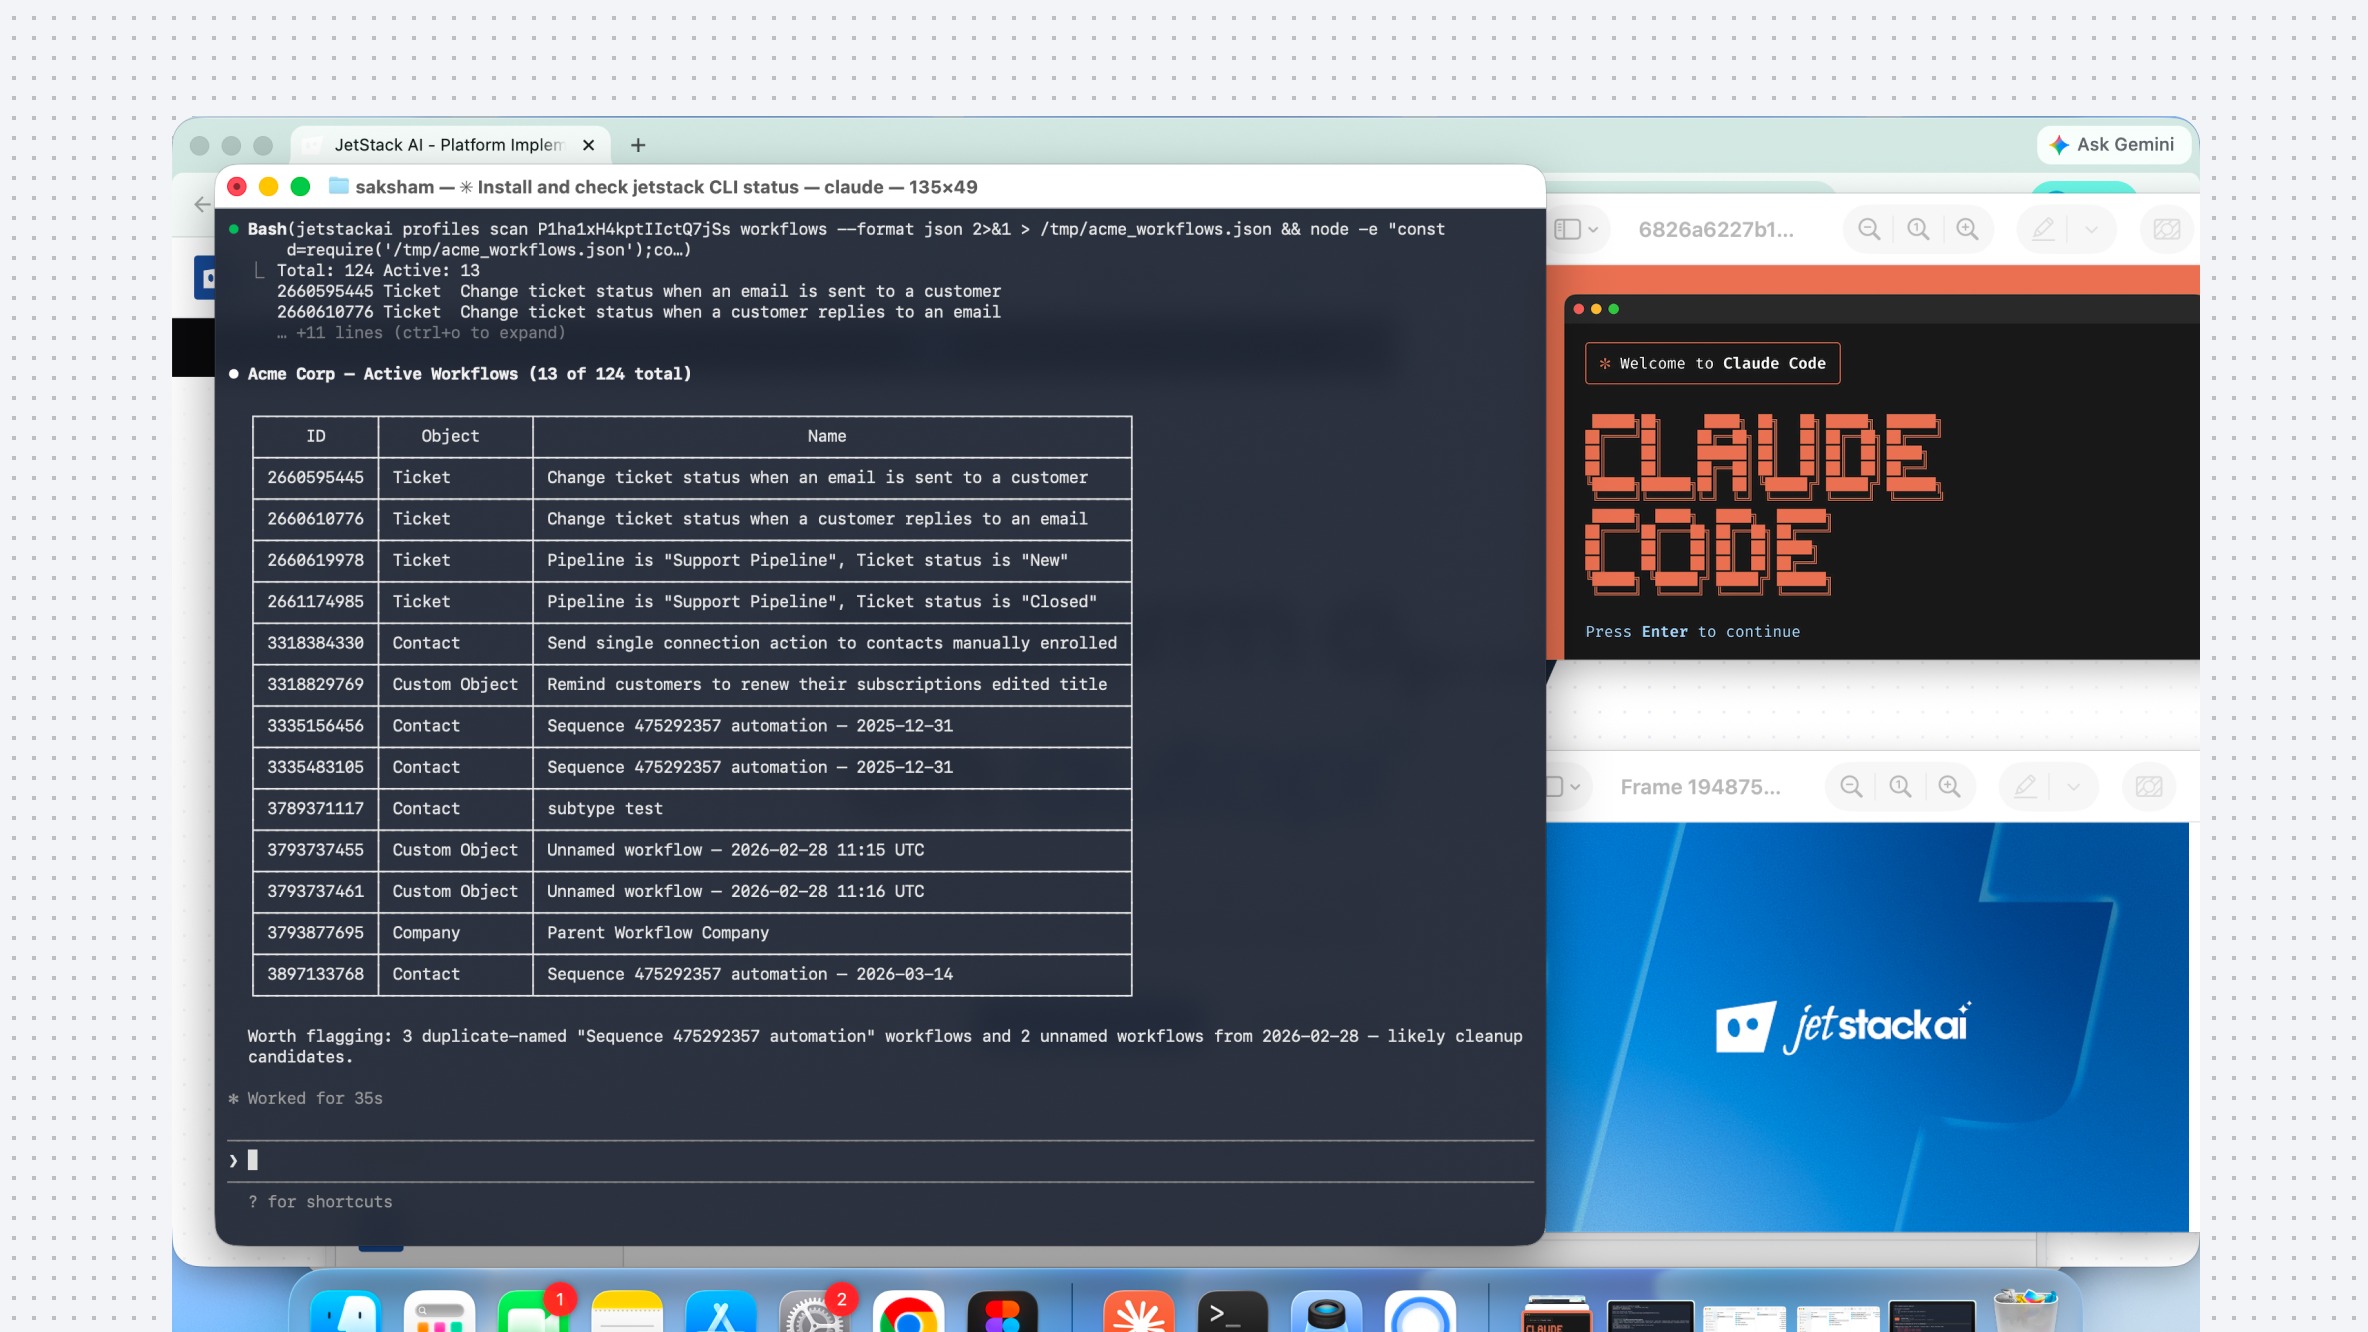Select the JetStack AI - Platform Implem tab

tap(448, 145)
